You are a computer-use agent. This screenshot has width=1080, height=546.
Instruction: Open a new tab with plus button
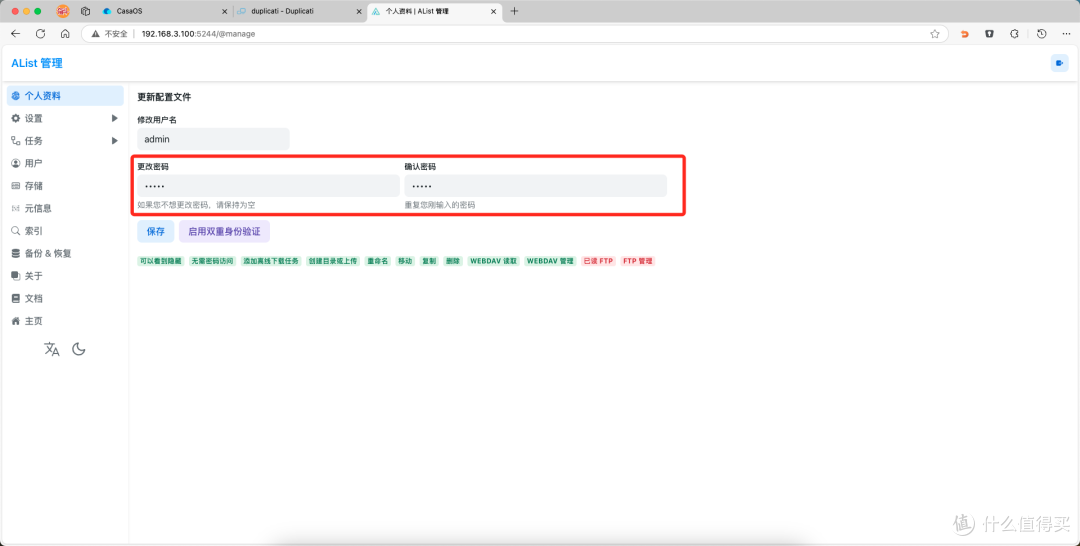[514, 11]
